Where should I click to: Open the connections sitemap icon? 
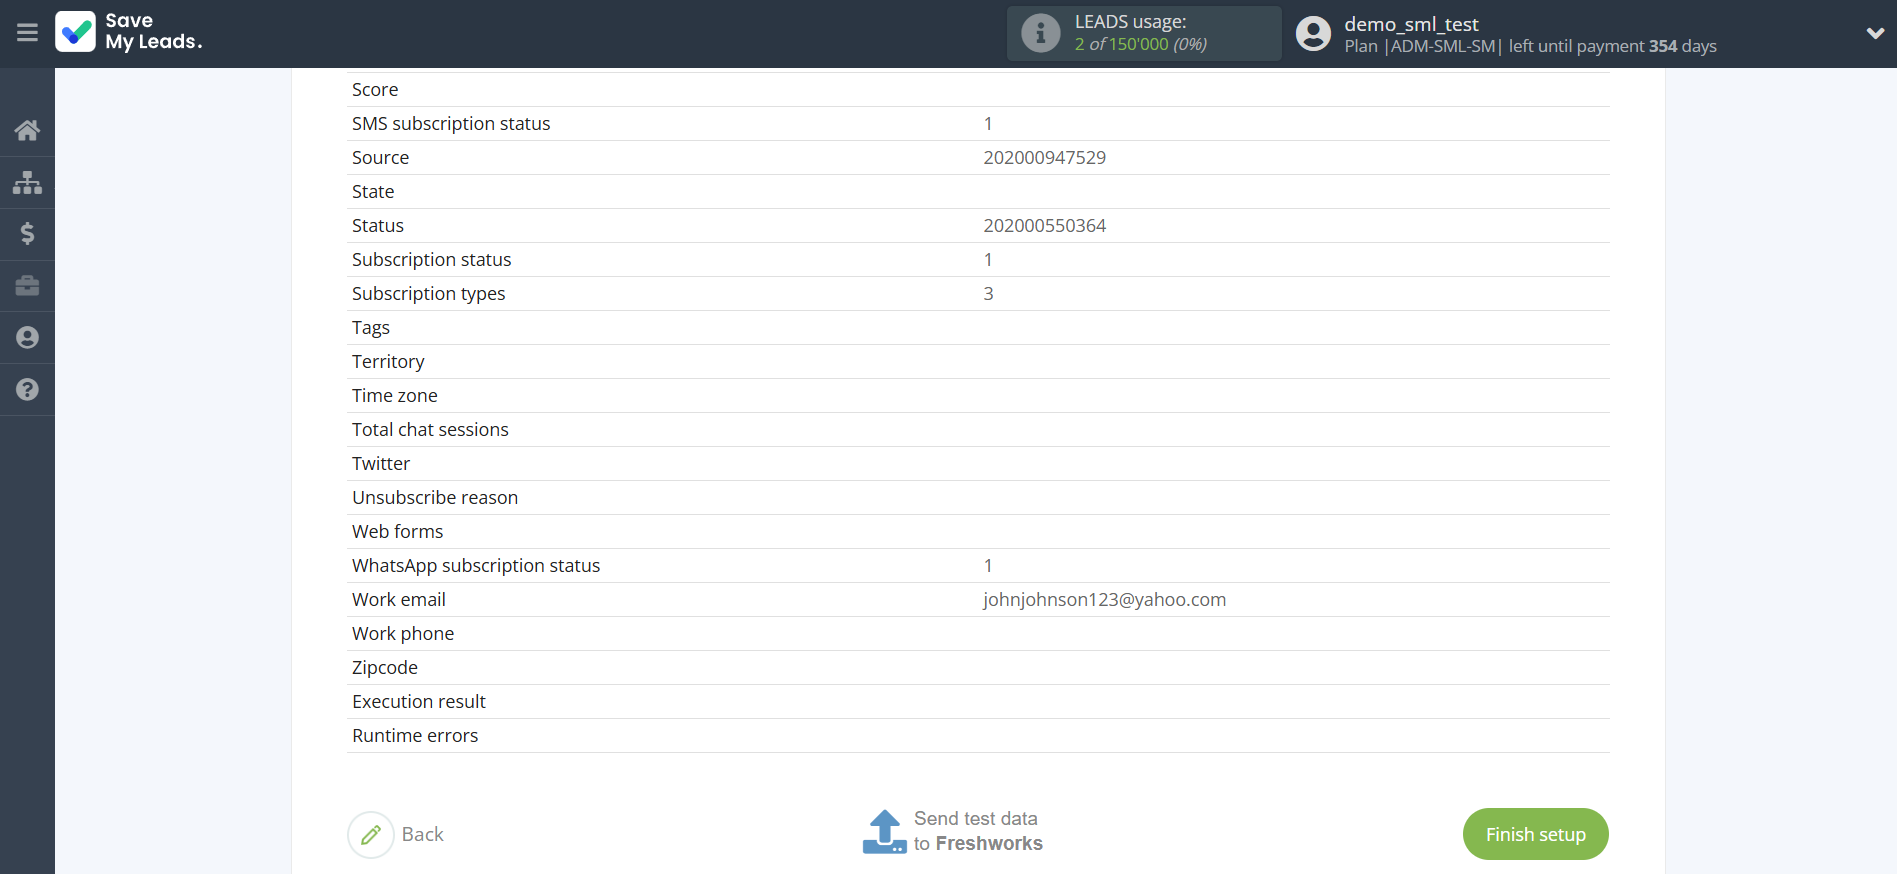coord(27,182)
